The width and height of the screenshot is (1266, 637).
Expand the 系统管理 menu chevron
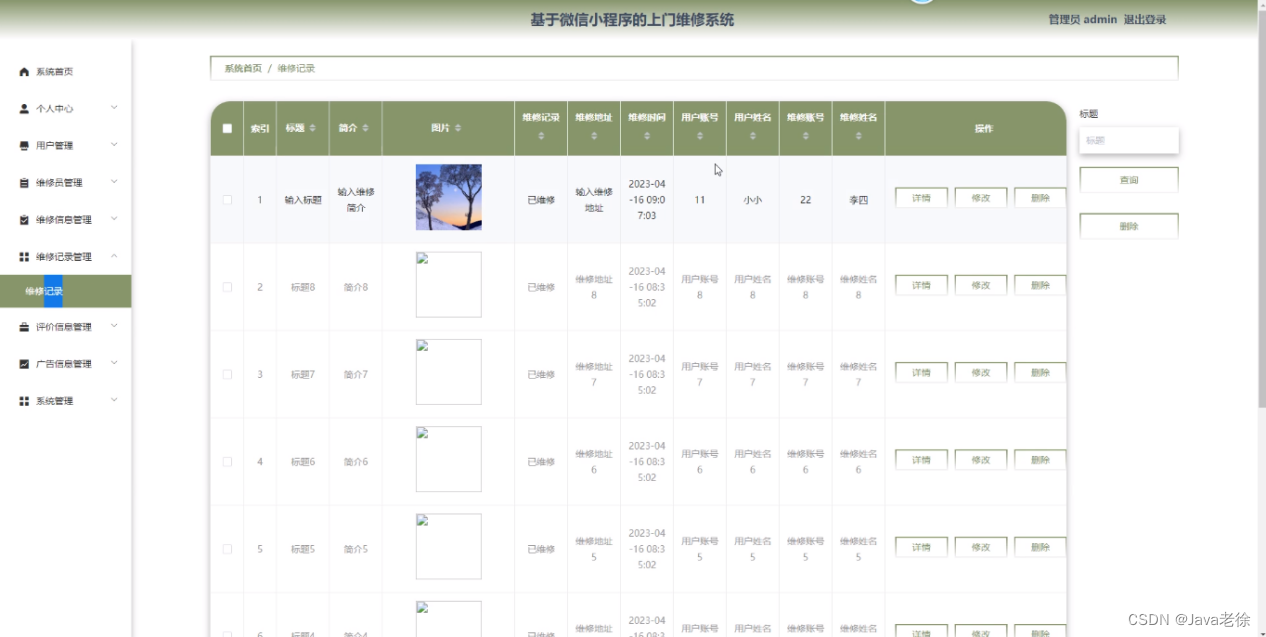click(114, 400)
